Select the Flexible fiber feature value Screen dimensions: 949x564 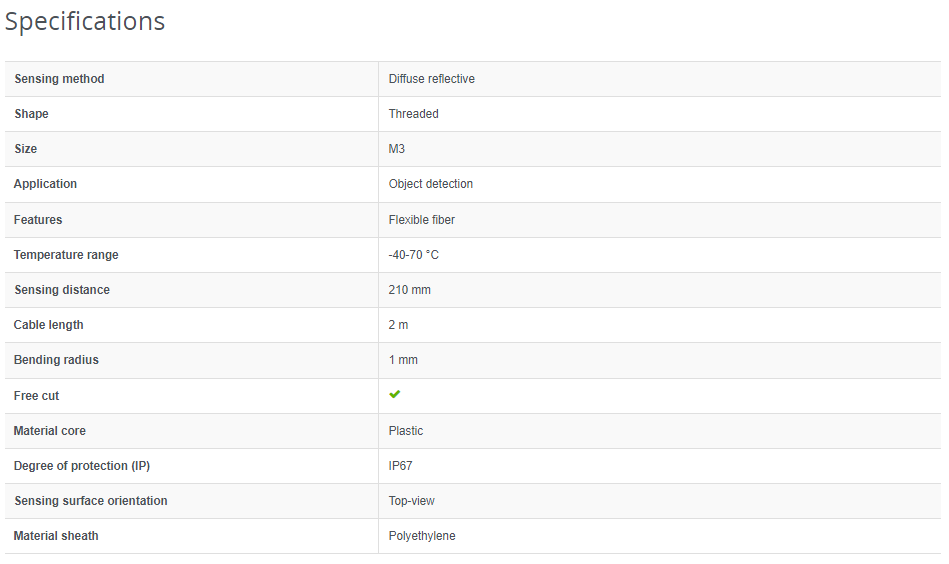(422, 220)
